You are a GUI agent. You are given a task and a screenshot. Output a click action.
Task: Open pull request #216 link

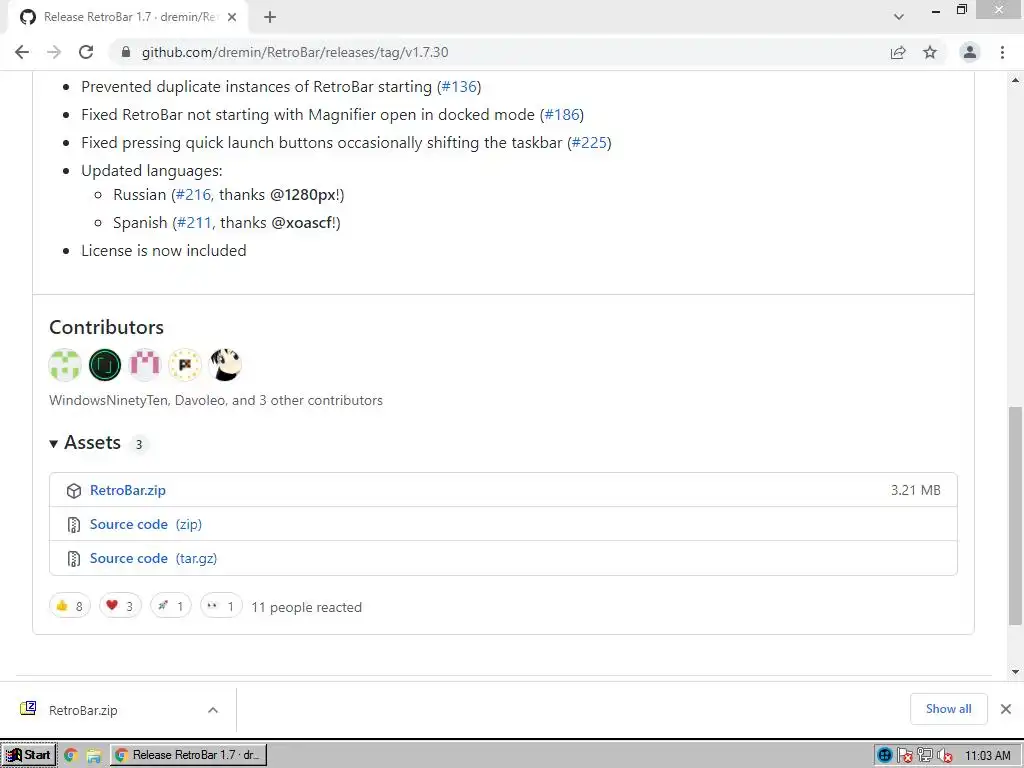[x=193, y=195]
